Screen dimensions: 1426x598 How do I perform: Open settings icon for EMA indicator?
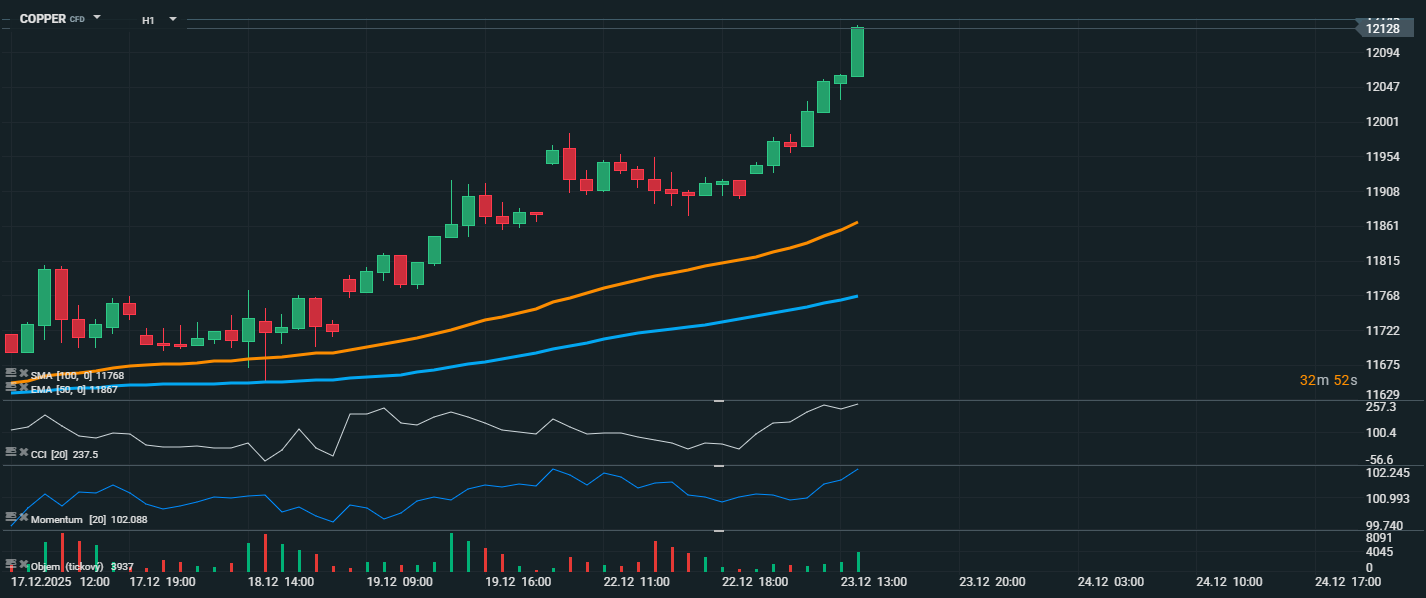click(x=11, y=387)
